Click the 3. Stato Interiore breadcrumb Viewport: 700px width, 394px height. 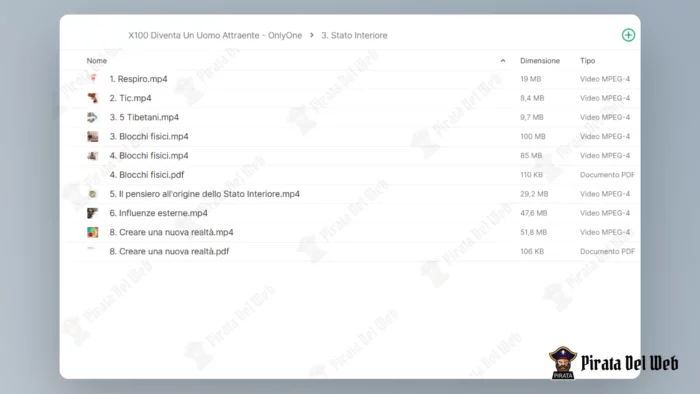pyautogui.click(x=354, y=35)
